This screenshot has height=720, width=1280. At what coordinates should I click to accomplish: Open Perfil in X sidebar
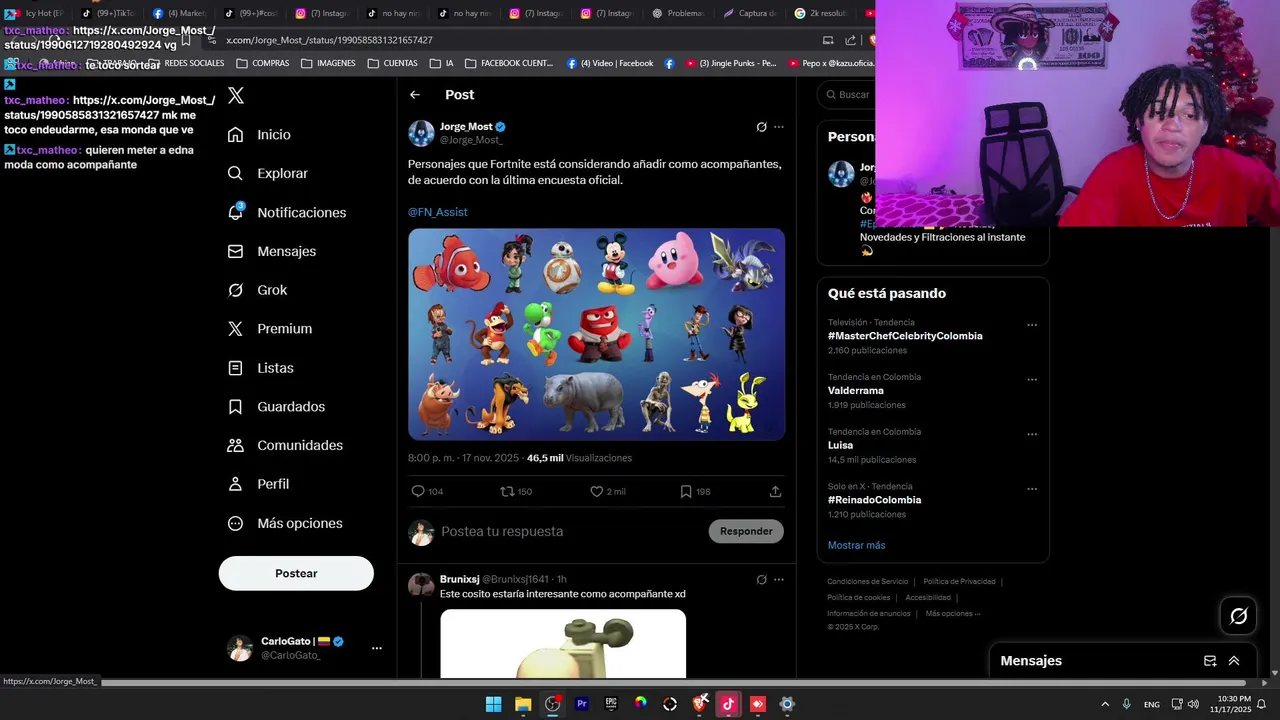pyautogui.click(x=258, y=484)
